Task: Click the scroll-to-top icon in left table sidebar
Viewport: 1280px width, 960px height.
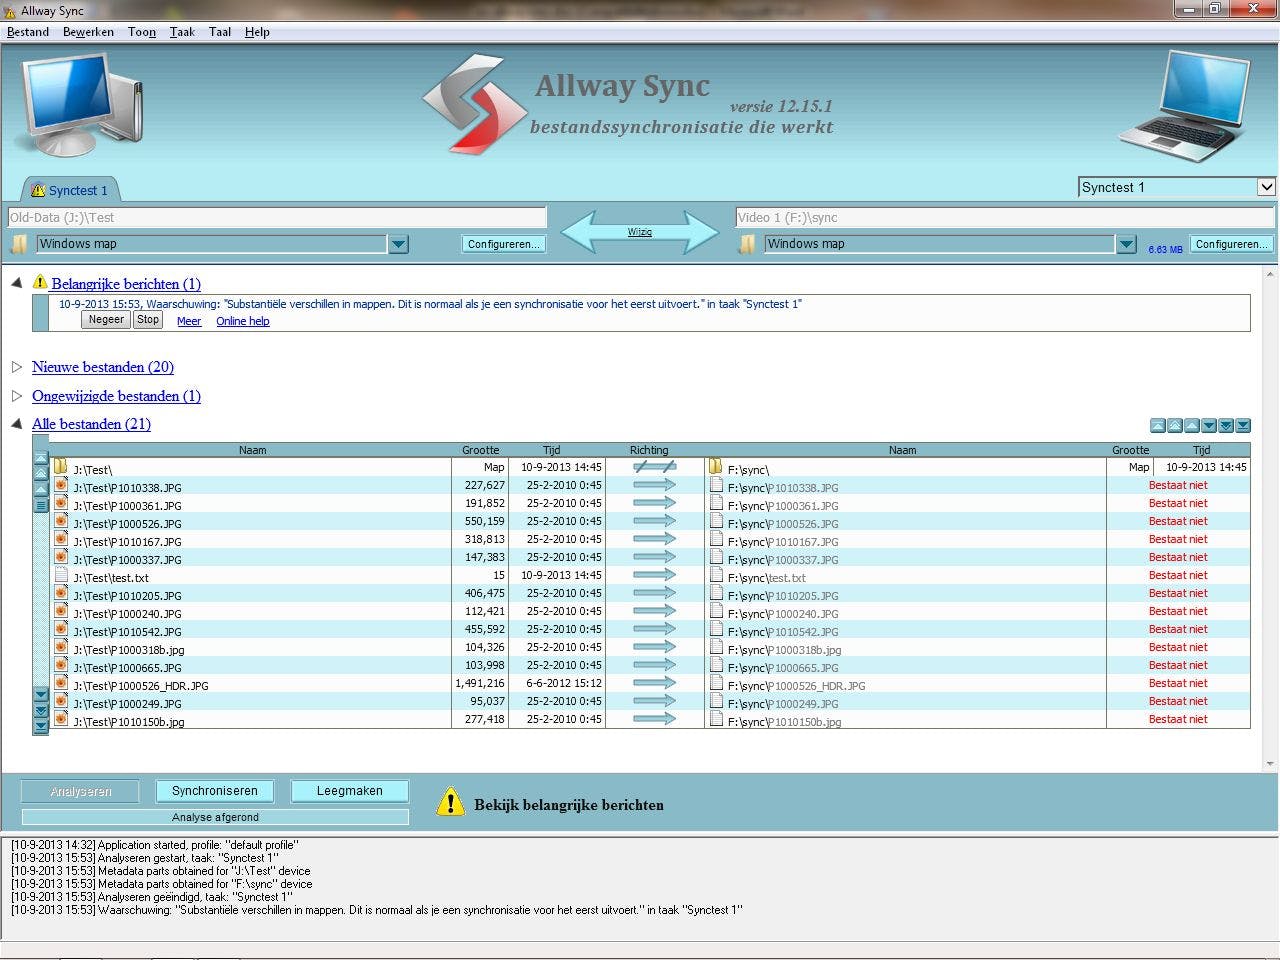Action: pos(41,458)
